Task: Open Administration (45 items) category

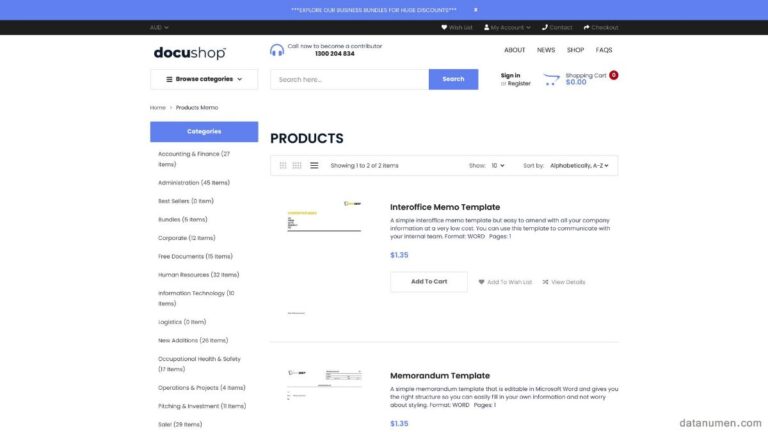Action: [194, 183]
